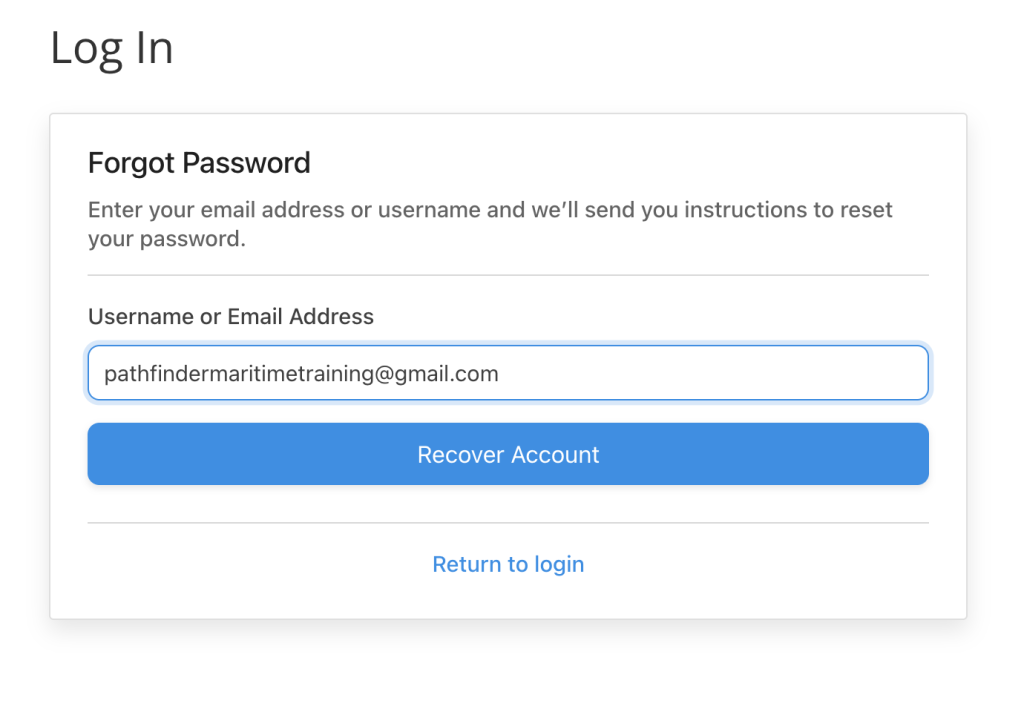Click the text "your password." in the description
This screenshot has width=1024, height=709.
pos(166,240)
